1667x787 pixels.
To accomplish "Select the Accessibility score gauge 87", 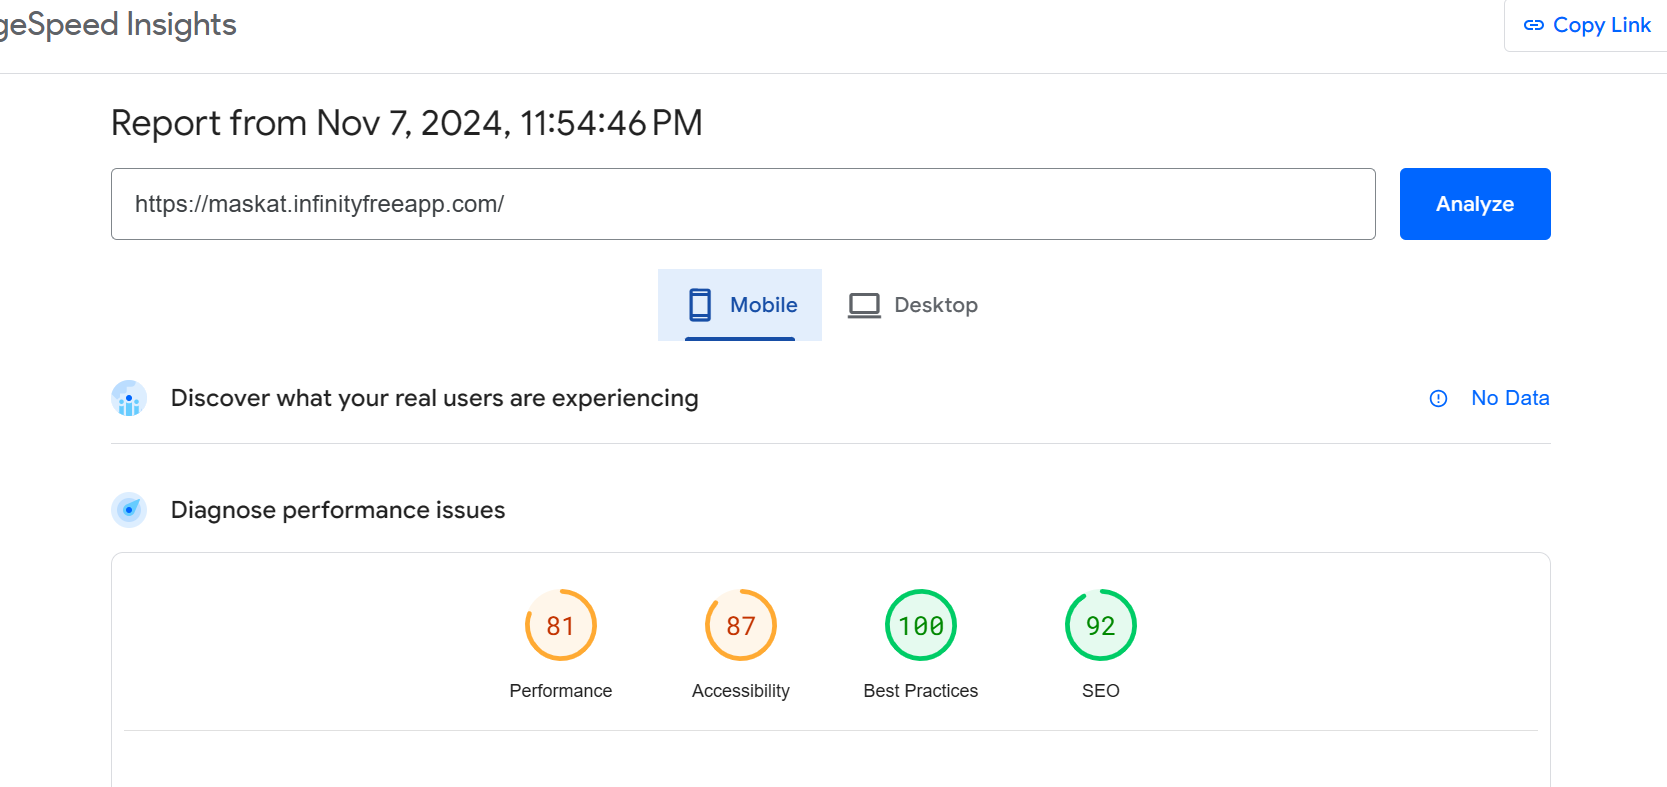I will [x=740, y=625].
